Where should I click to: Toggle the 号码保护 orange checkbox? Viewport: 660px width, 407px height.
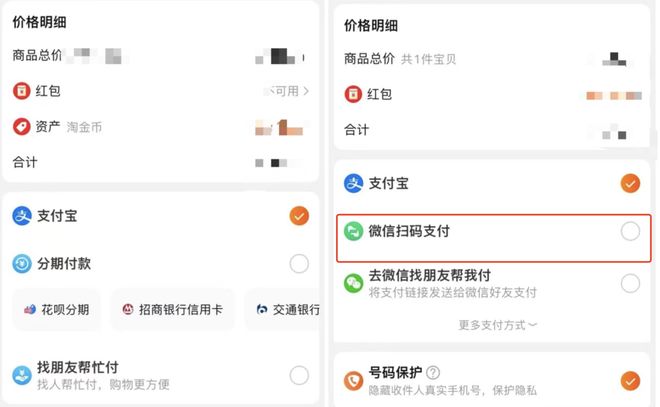coord(630,381)
